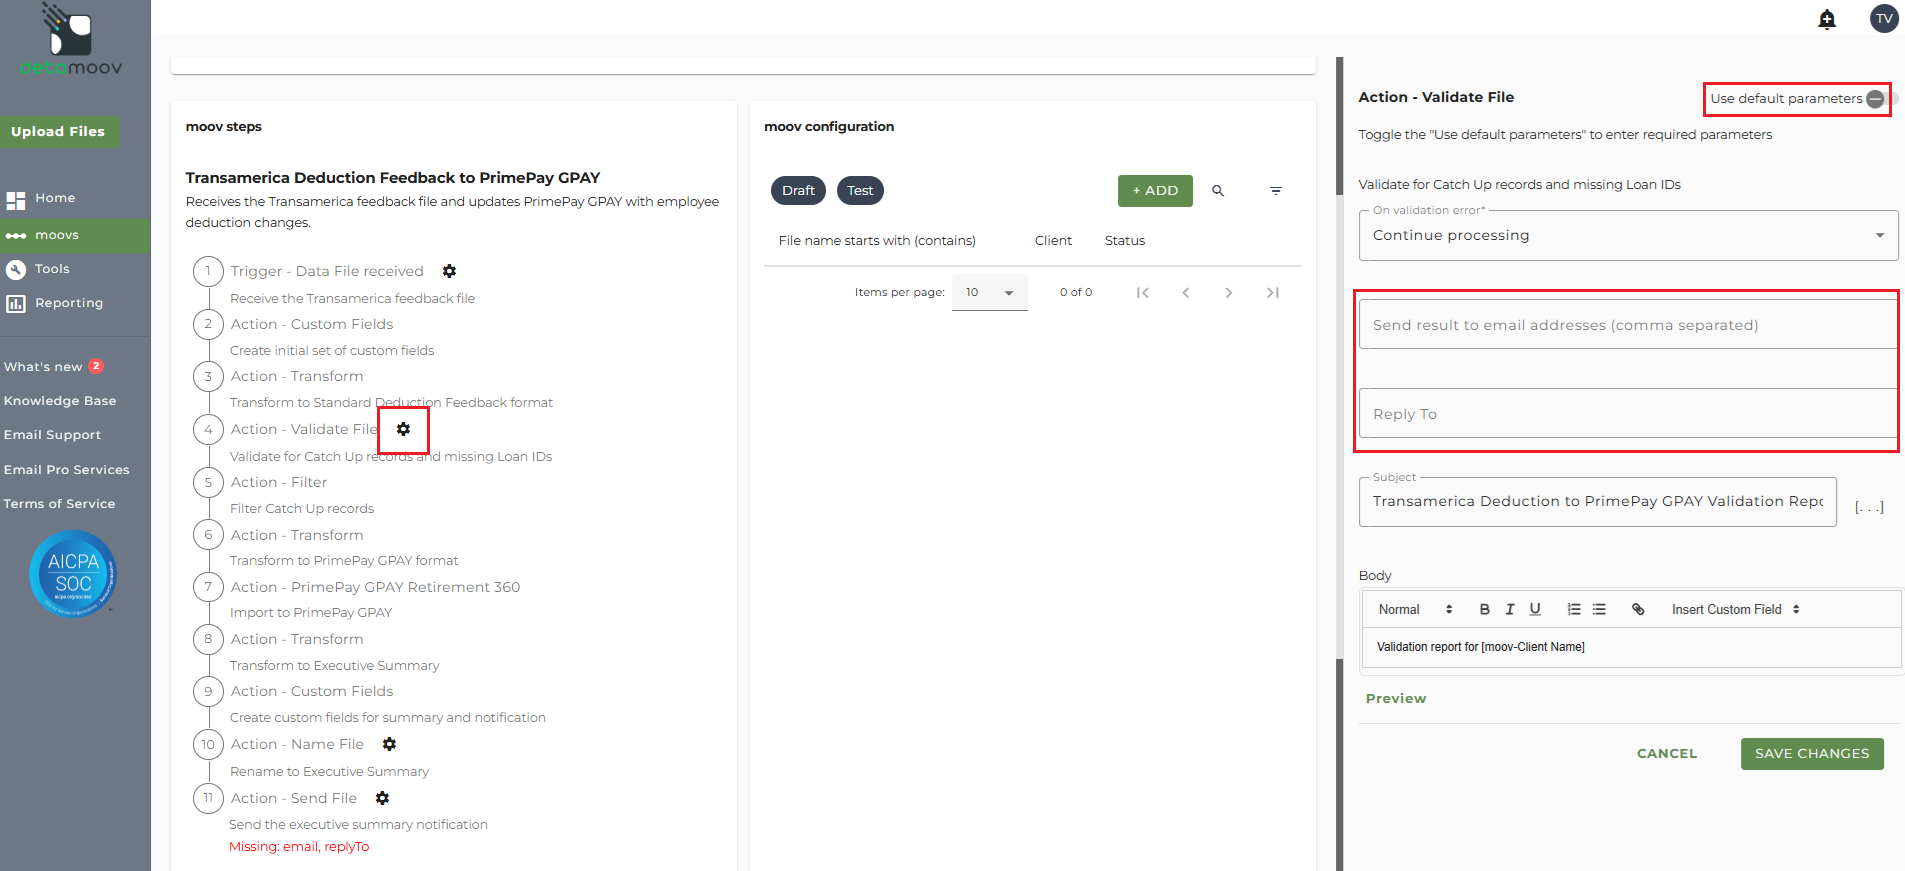The image size is (1905, 871).
Task: Click 'Create initial set of custom fields' description
Action: [x=332, y=351]
